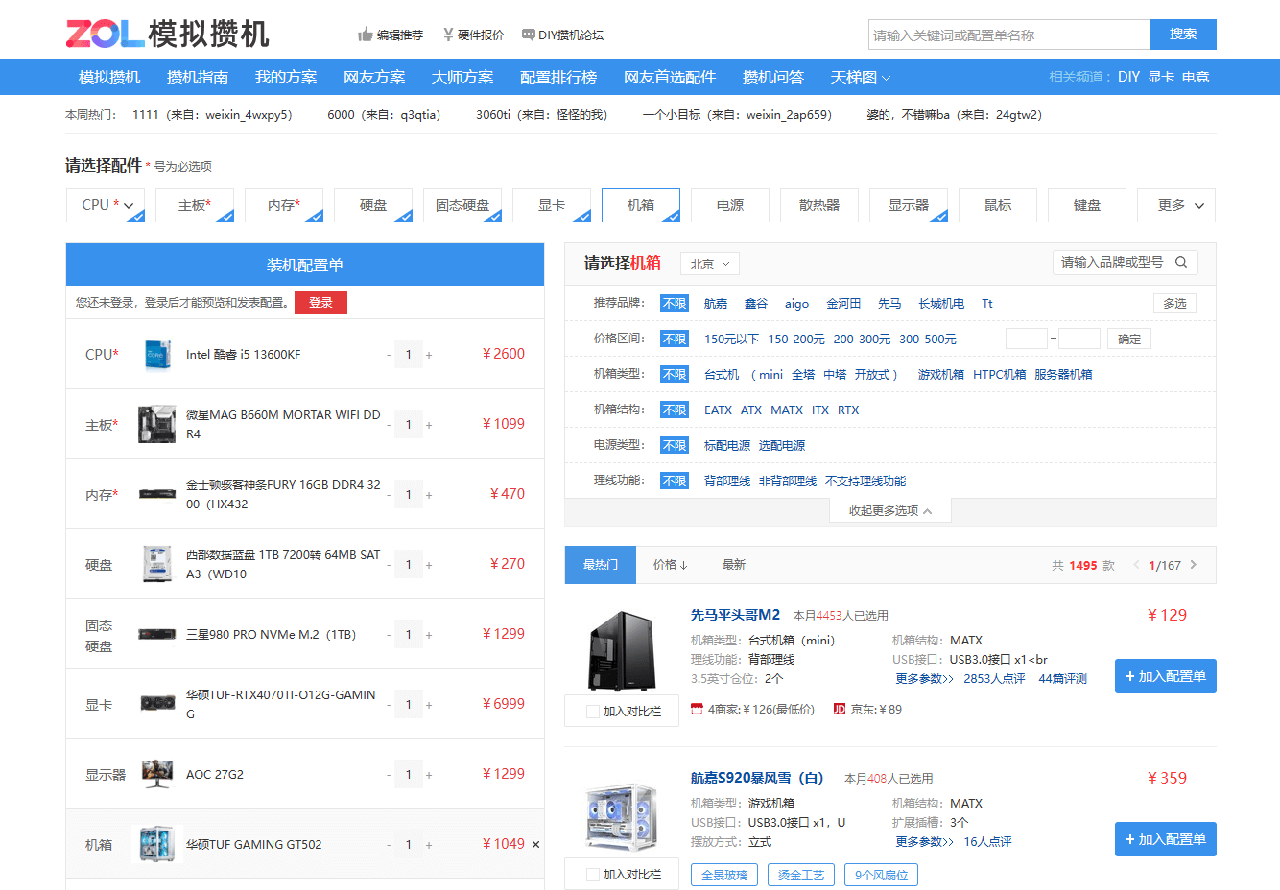Screen dimensions: 1280x890
Task: Open the 主板 component selector
Action: (195, 205)
